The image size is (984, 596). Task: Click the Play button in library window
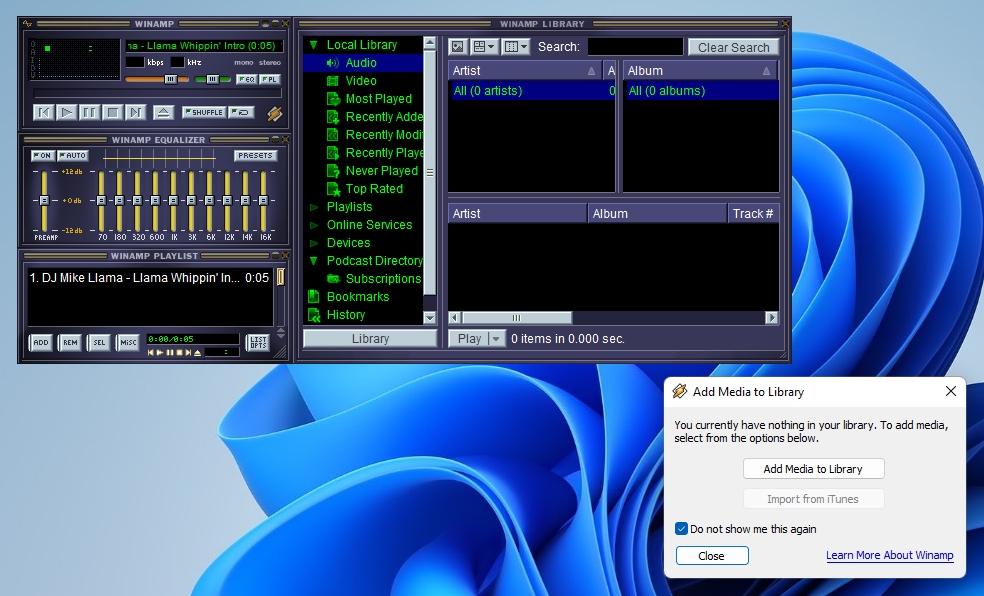point(469,339)
